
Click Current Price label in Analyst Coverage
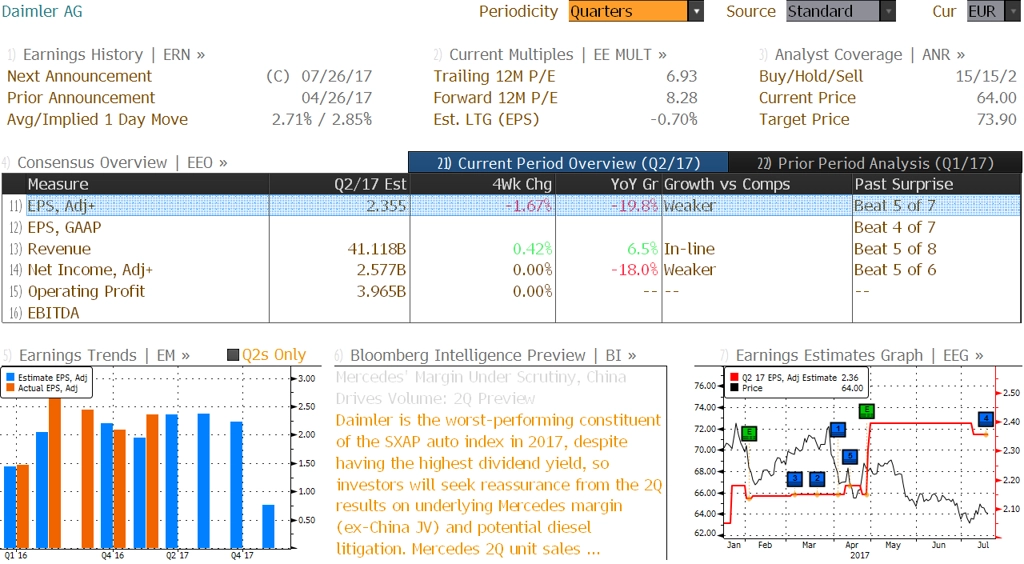pos(807,97)
